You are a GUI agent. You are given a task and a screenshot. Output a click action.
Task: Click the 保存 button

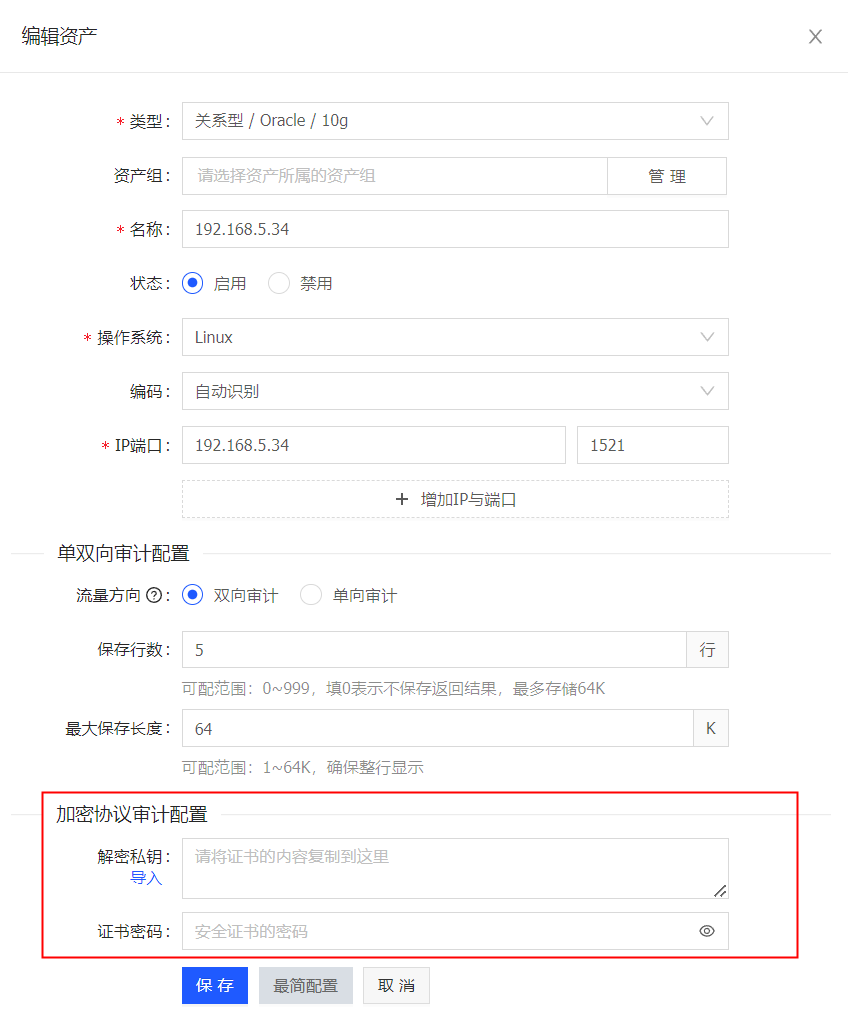pos(215,986)
